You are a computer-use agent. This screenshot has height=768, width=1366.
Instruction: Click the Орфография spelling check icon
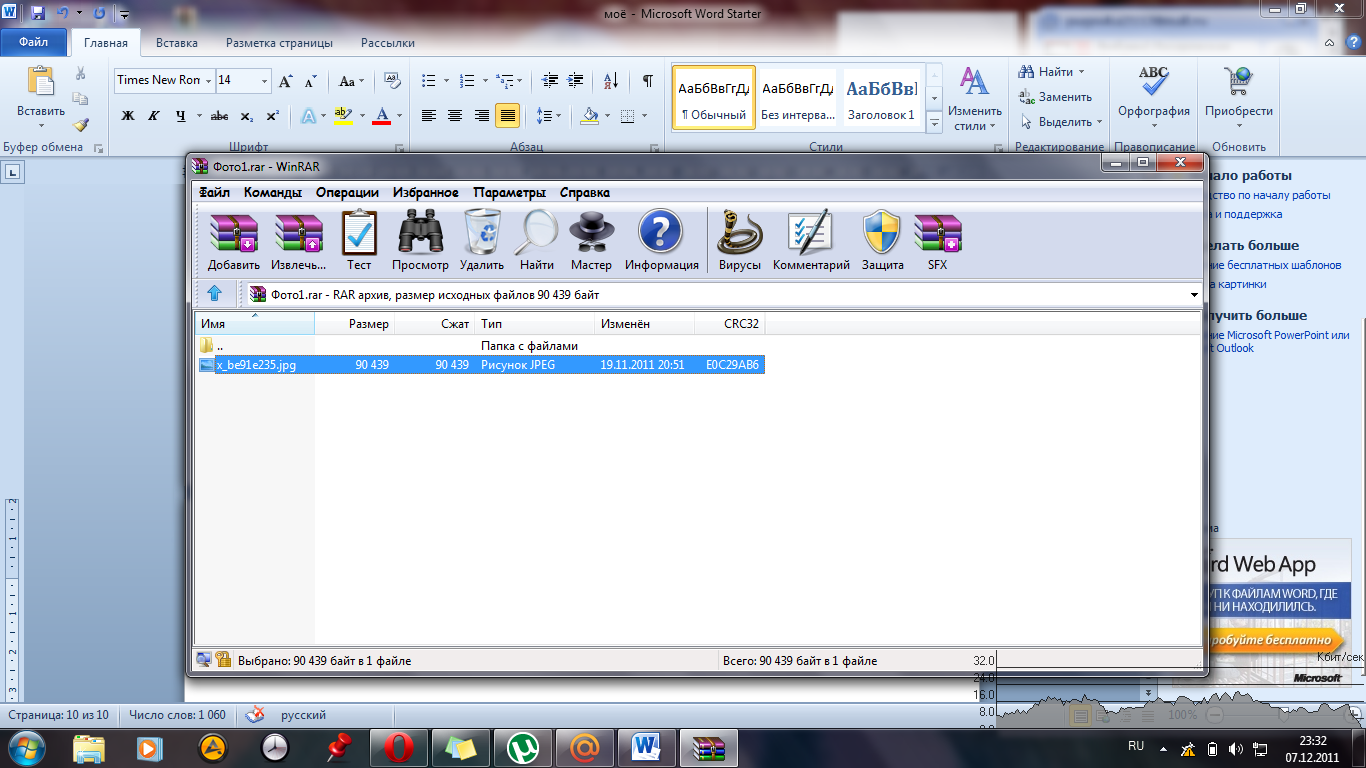point(1154,82)
